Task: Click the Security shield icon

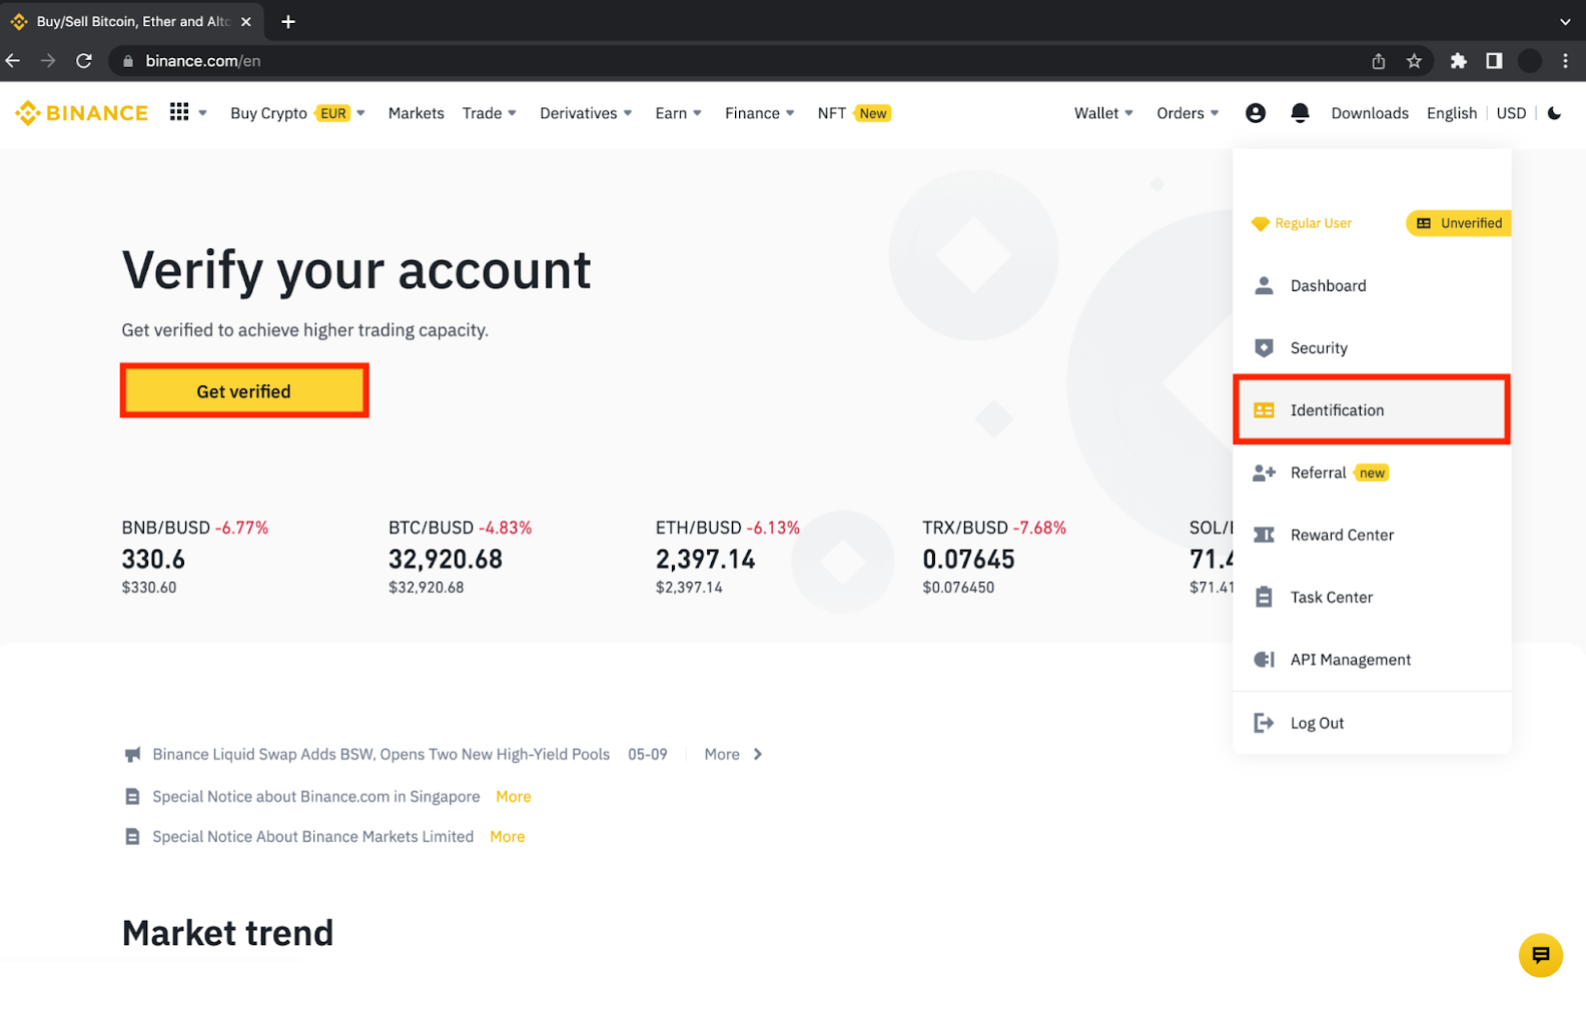Action: 1264,348
